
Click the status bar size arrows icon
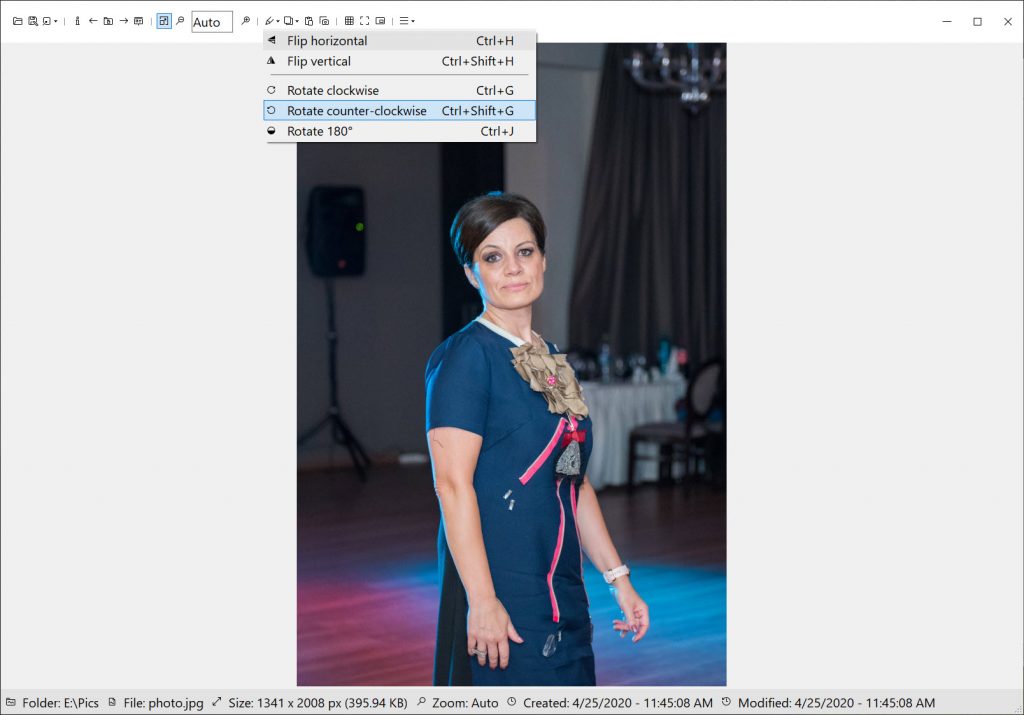pyautogui.click(x=216, y=703)
